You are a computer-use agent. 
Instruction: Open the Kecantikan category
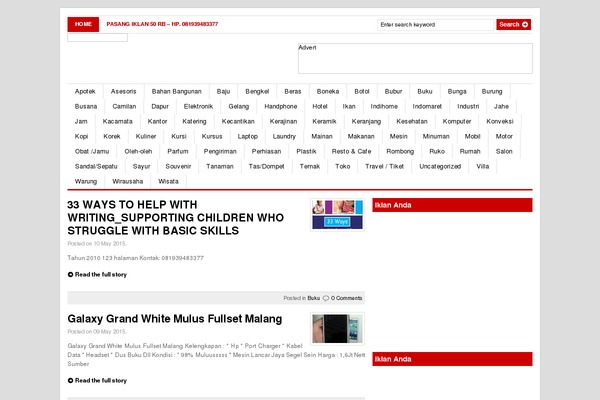pyautogui.click(x=238, y=121)
